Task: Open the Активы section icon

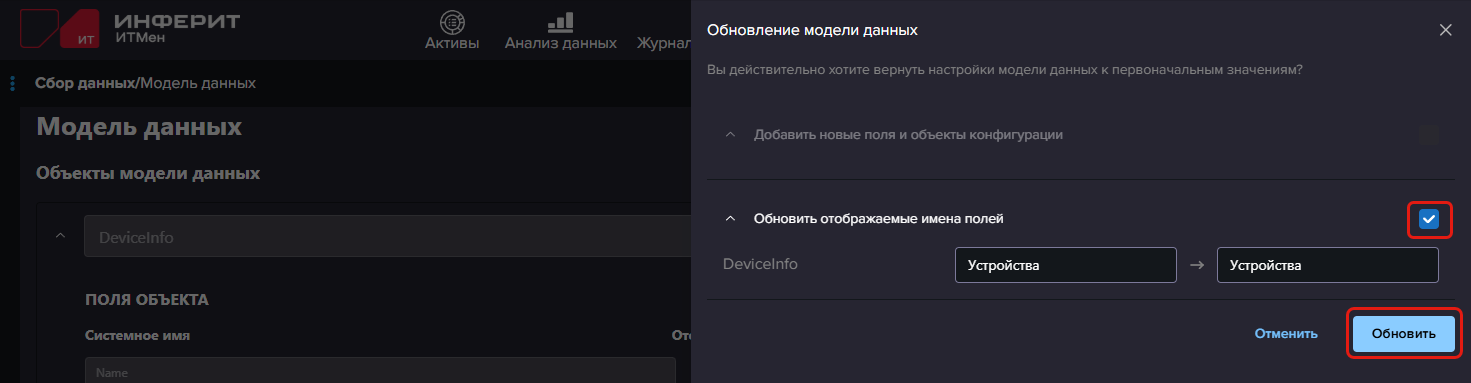Action: tap(452, 21)
